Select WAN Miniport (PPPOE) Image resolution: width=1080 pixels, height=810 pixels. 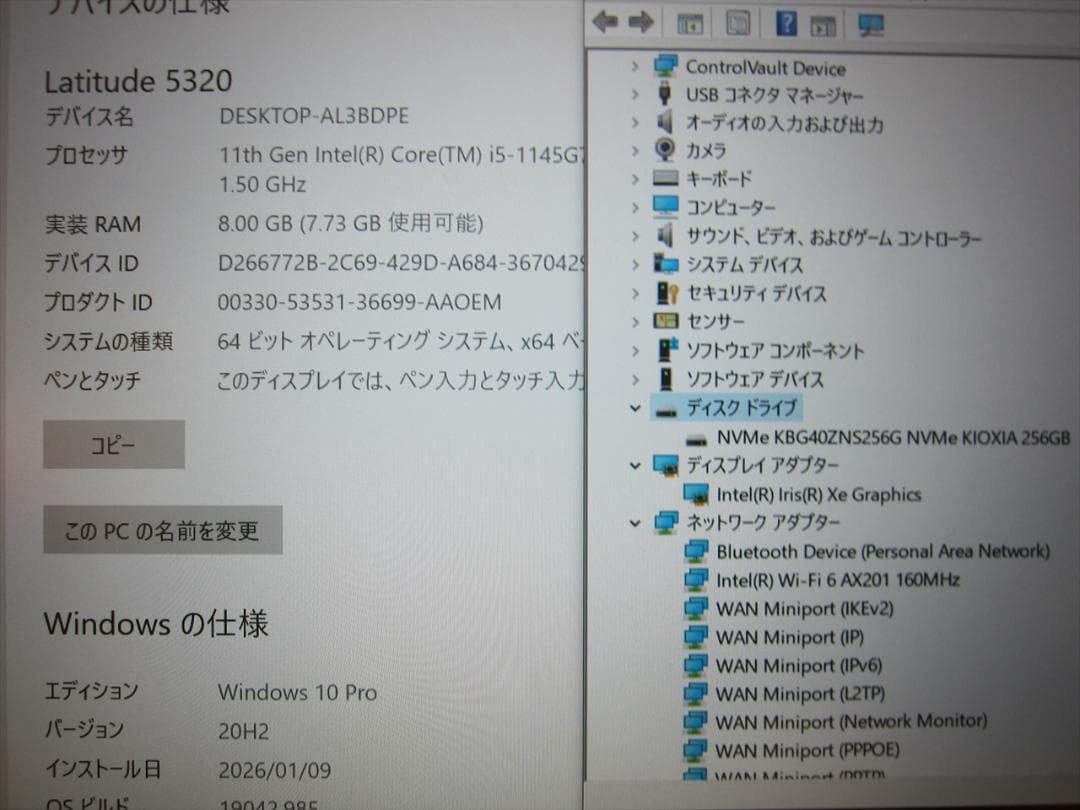807,750
